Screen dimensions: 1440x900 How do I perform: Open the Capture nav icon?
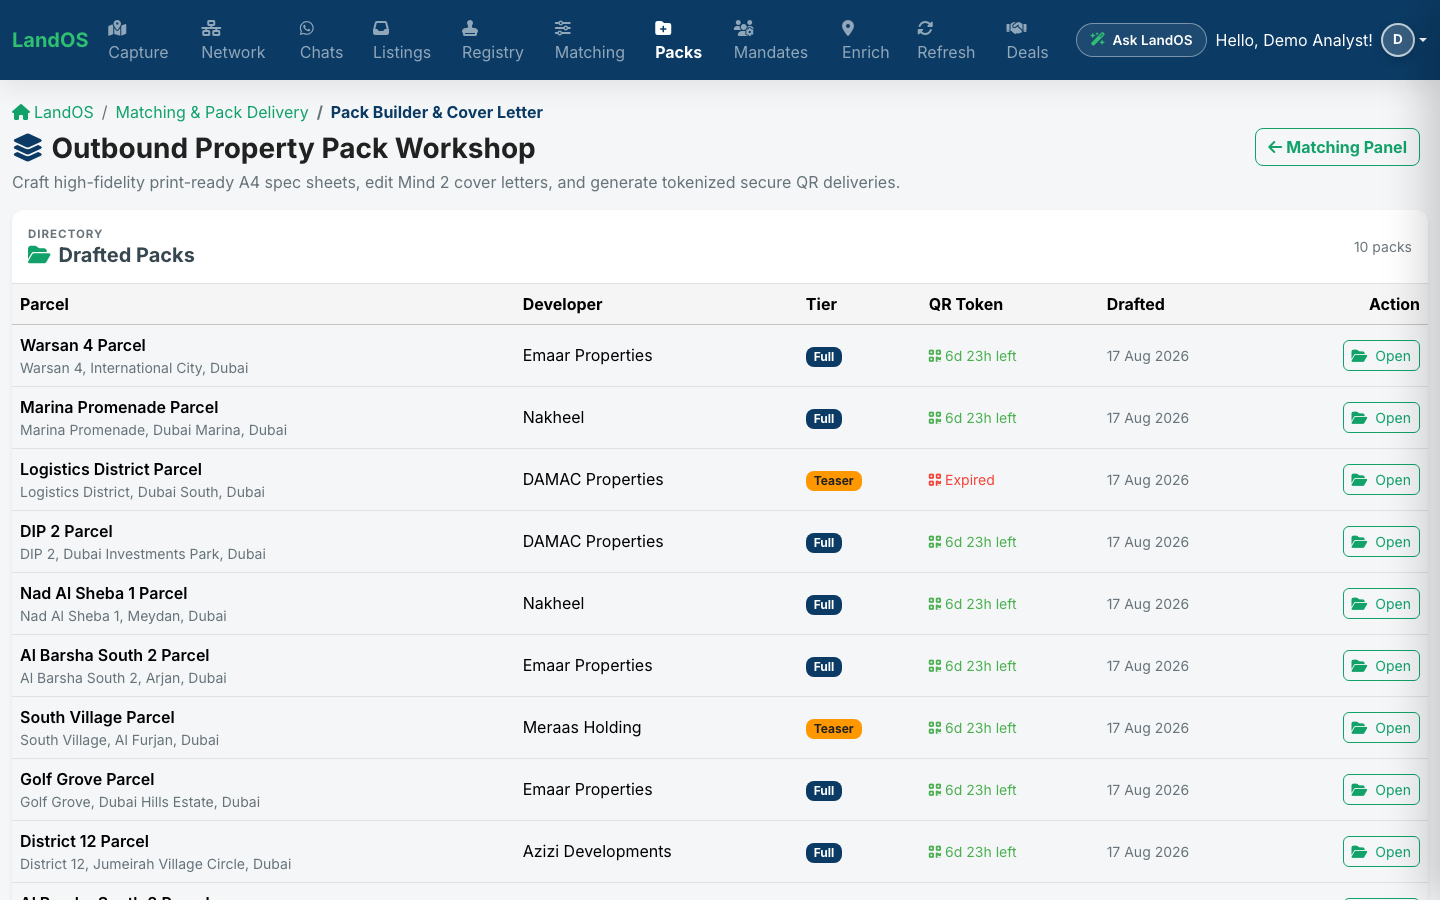117,28
